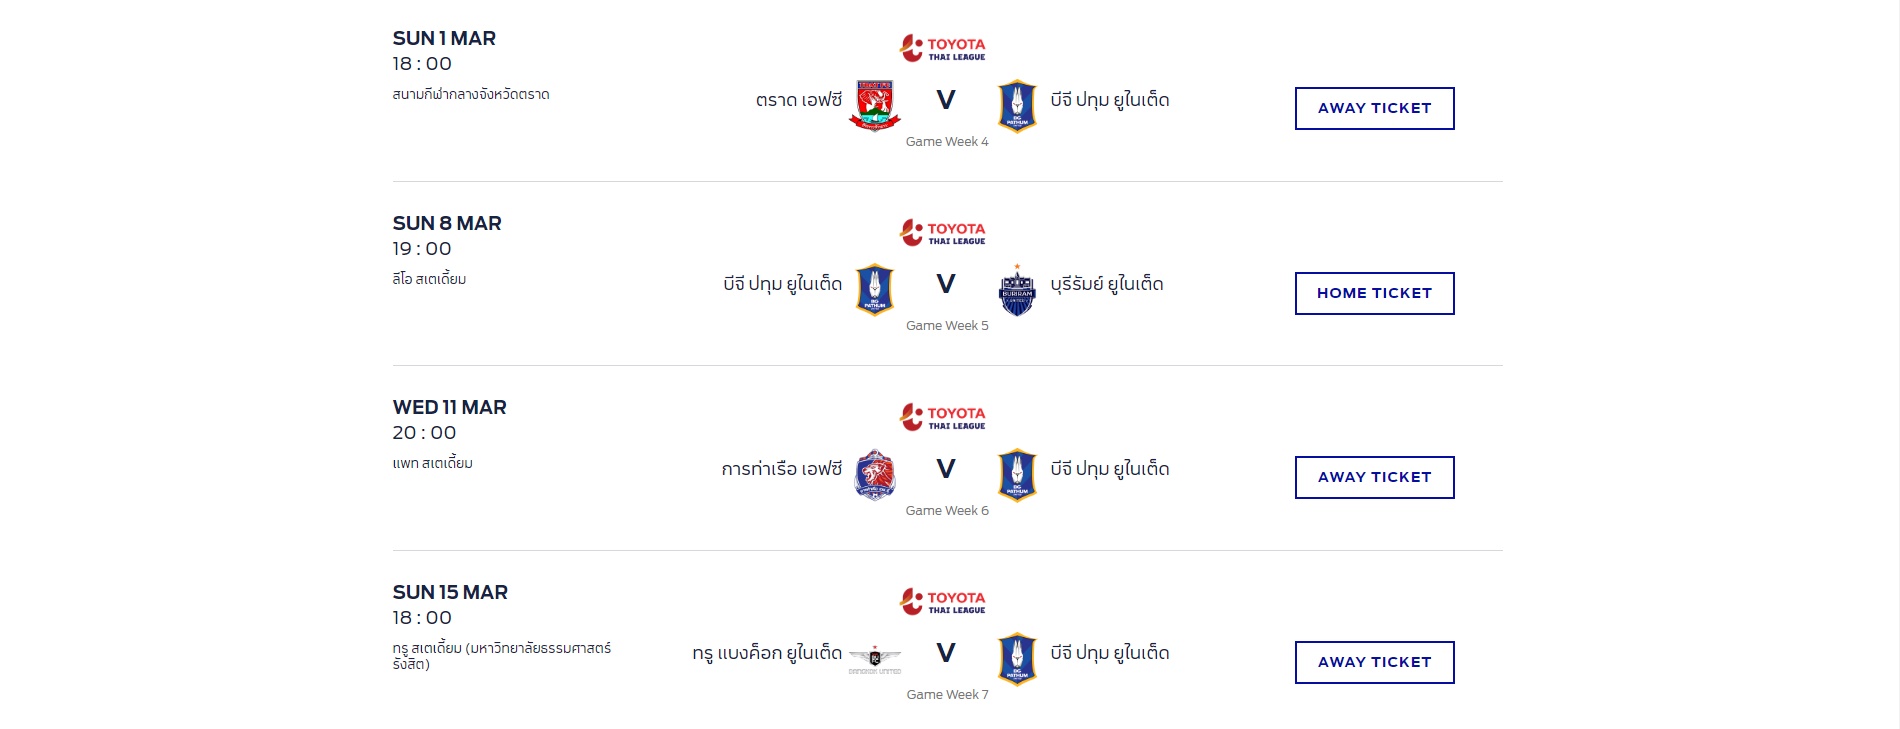1900x729 pixels.
Task: Buy Home Ticket for Sun 8 Mar match
Action: coord(1375,293)
